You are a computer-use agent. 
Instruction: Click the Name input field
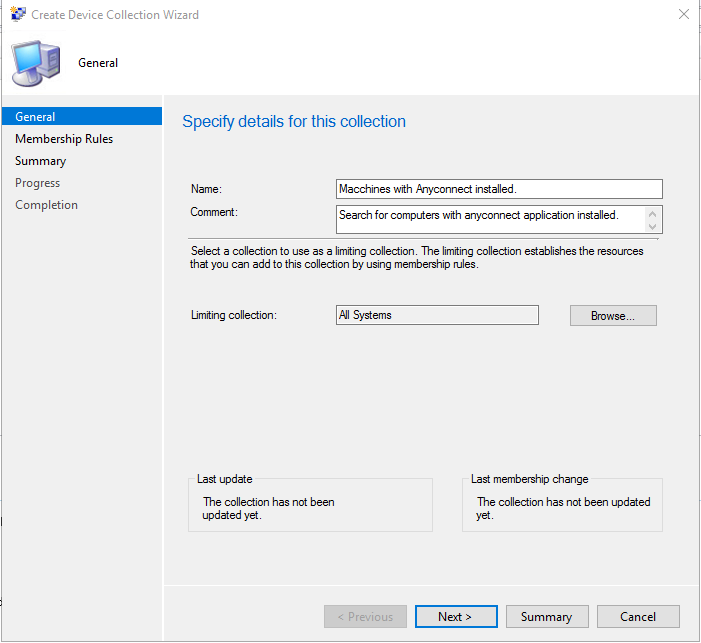499,189
